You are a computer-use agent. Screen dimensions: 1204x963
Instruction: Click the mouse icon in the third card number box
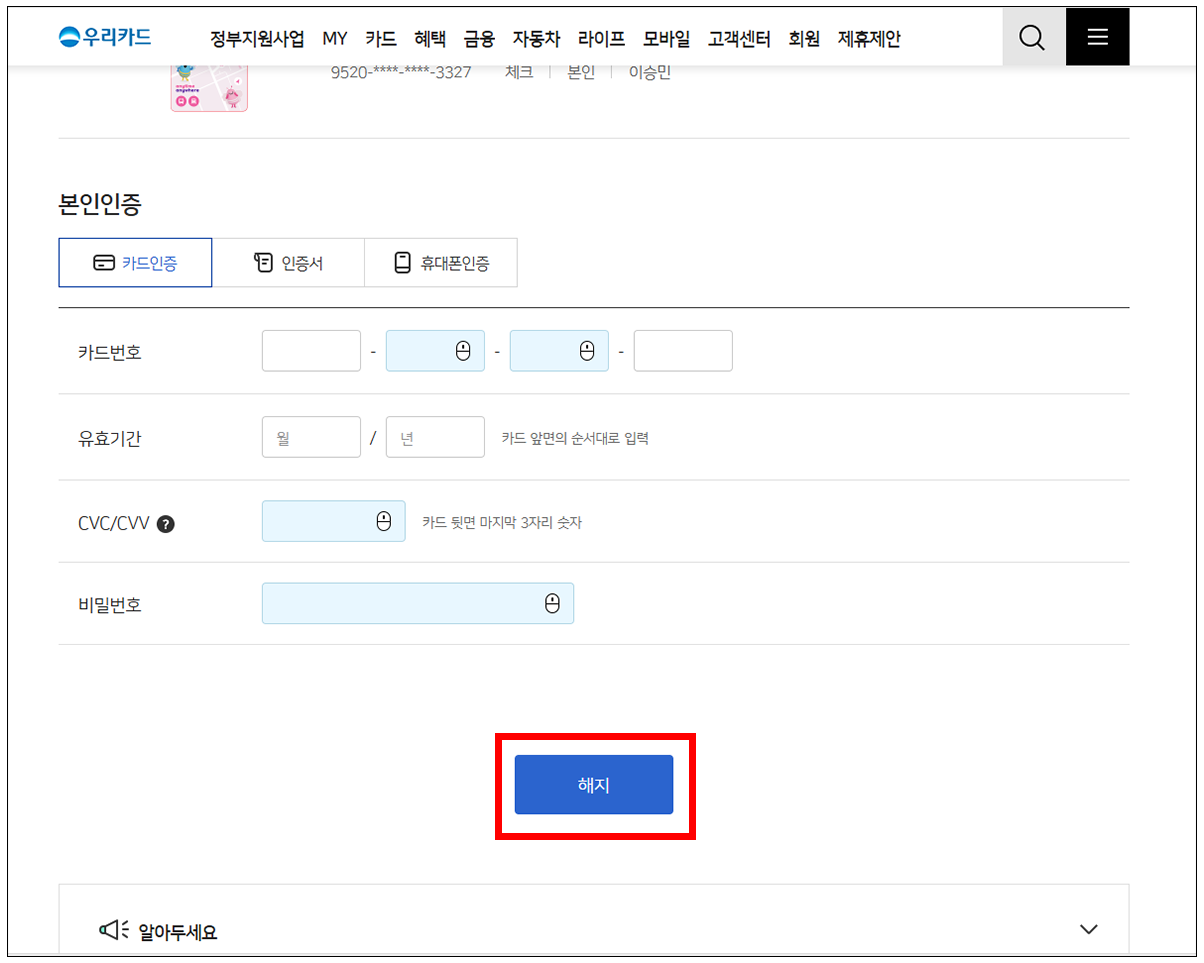[x=587, y=351]
